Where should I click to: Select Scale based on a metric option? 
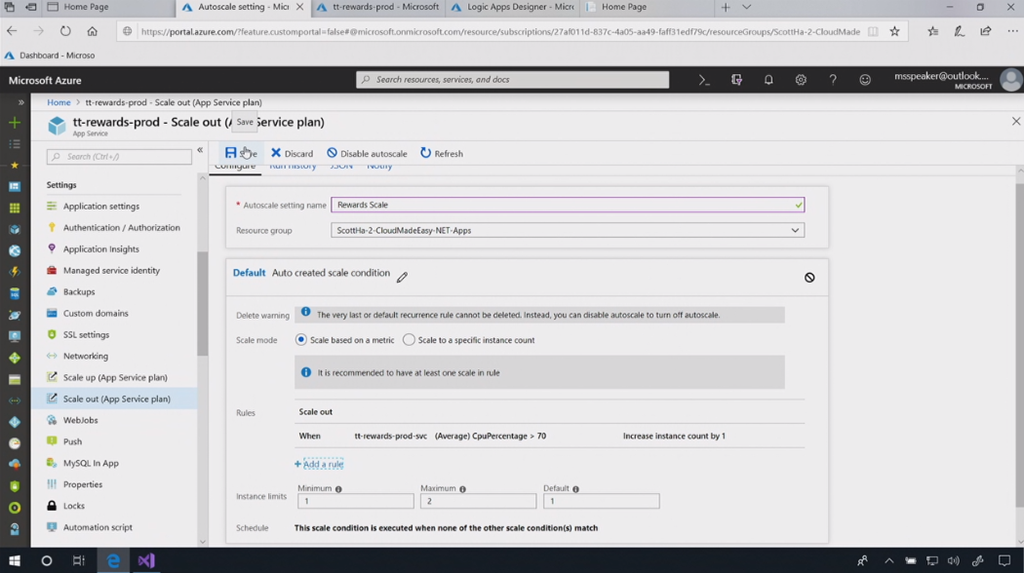301,340
